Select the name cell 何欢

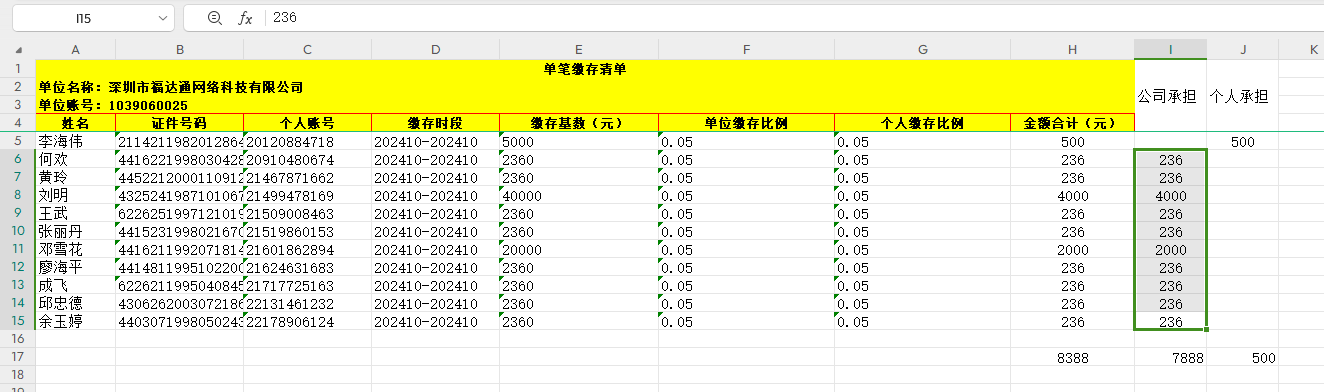pyautogui.click(x=76, y=159)
